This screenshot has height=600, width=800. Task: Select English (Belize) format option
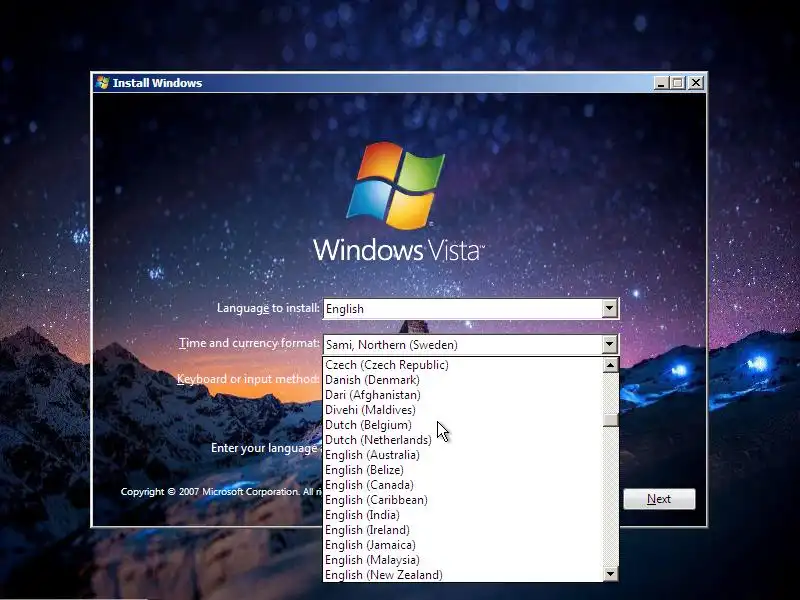463,470
